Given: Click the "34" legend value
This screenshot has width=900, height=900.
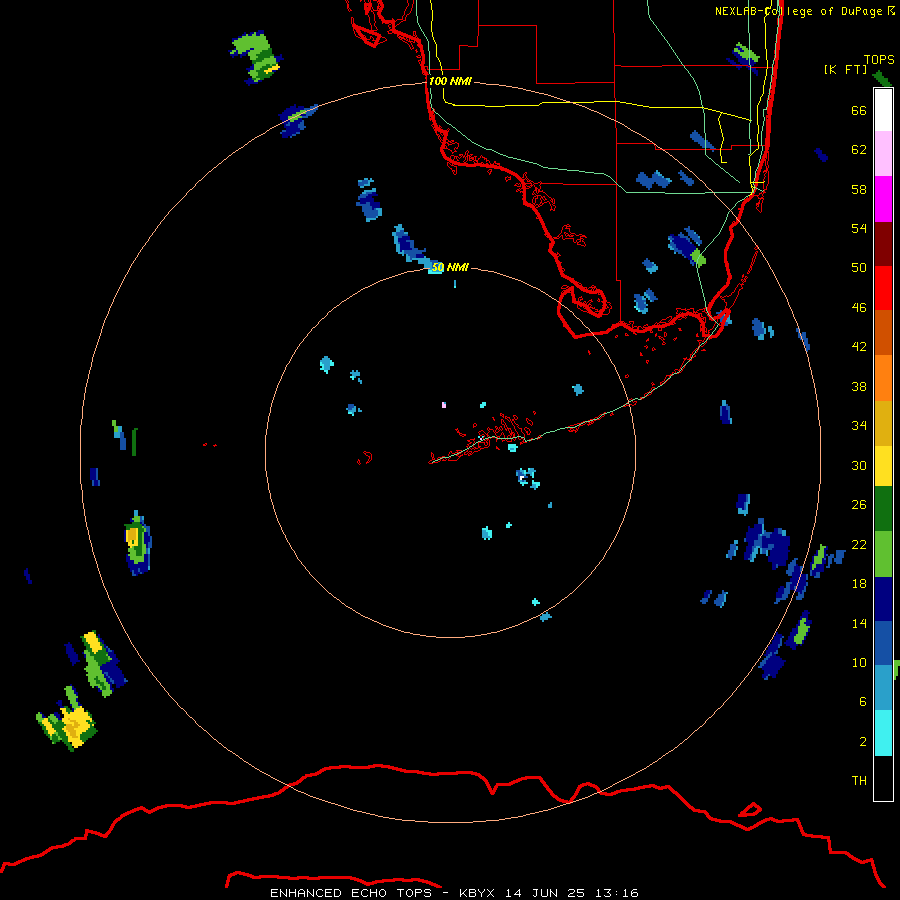Looking at the screenshot, I should coord(859,426).
